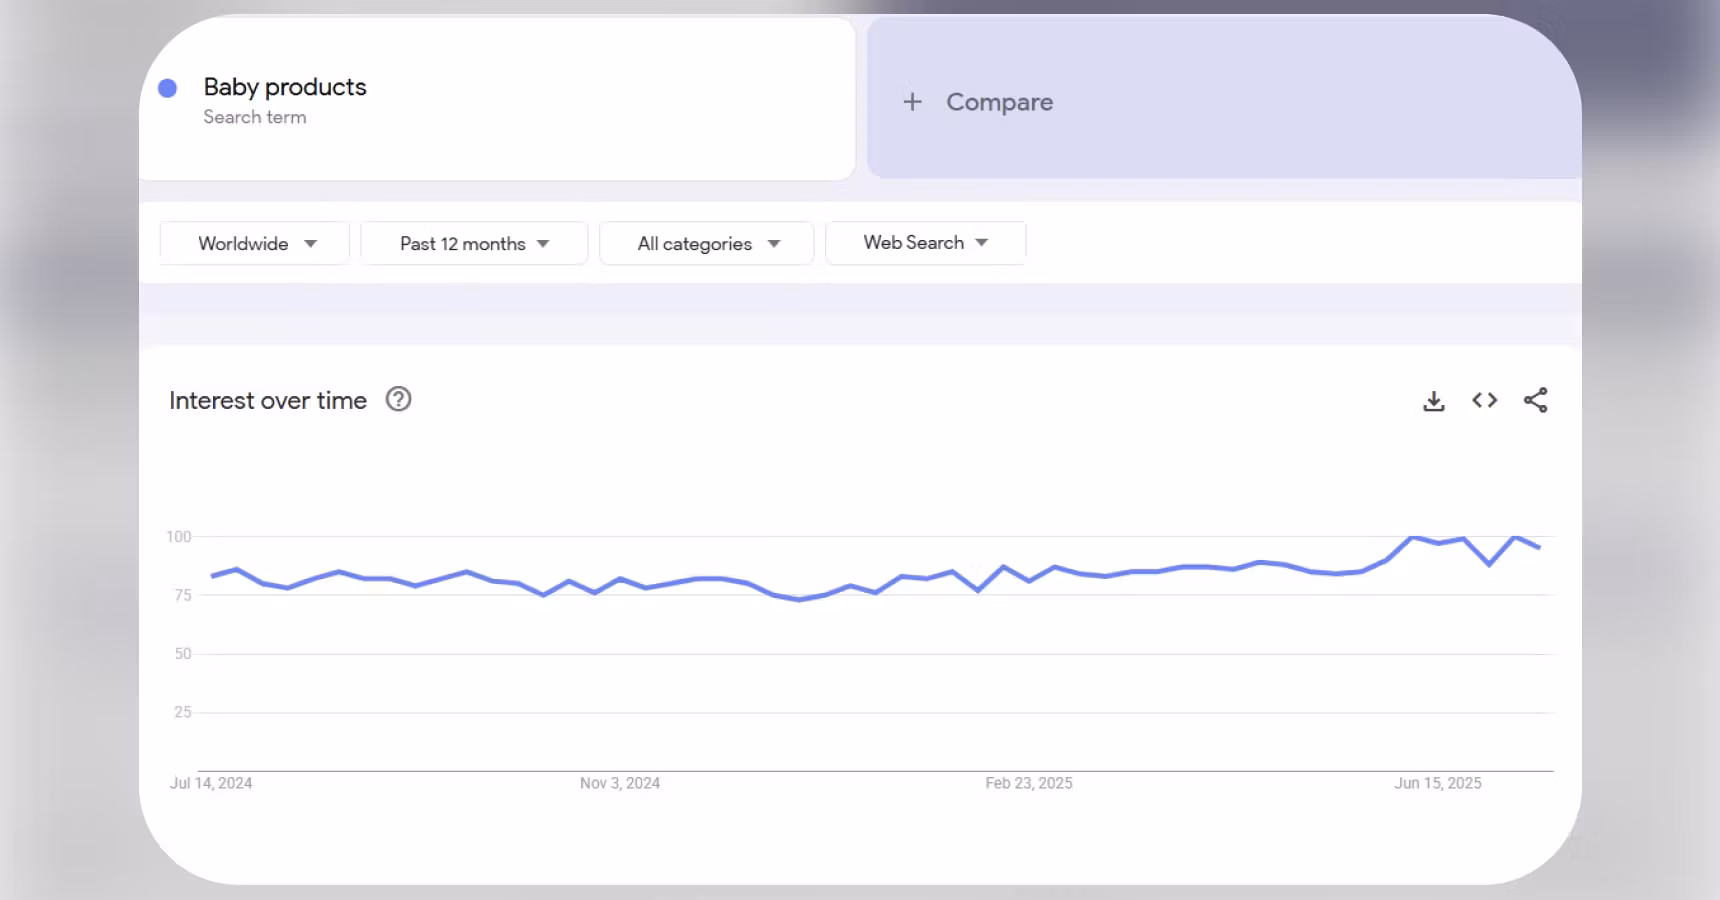
Task: Select the Feb 23, 2025 date label
Action: coord(1028,783)
